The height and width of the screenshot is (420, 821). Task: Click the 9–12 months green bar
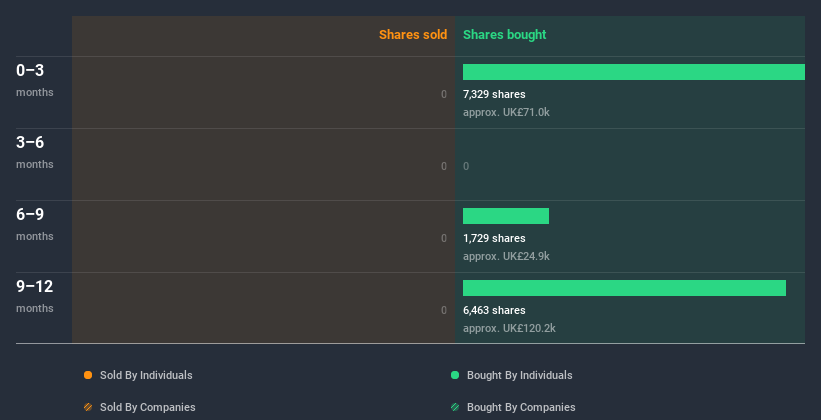click(x=624, y=288)
